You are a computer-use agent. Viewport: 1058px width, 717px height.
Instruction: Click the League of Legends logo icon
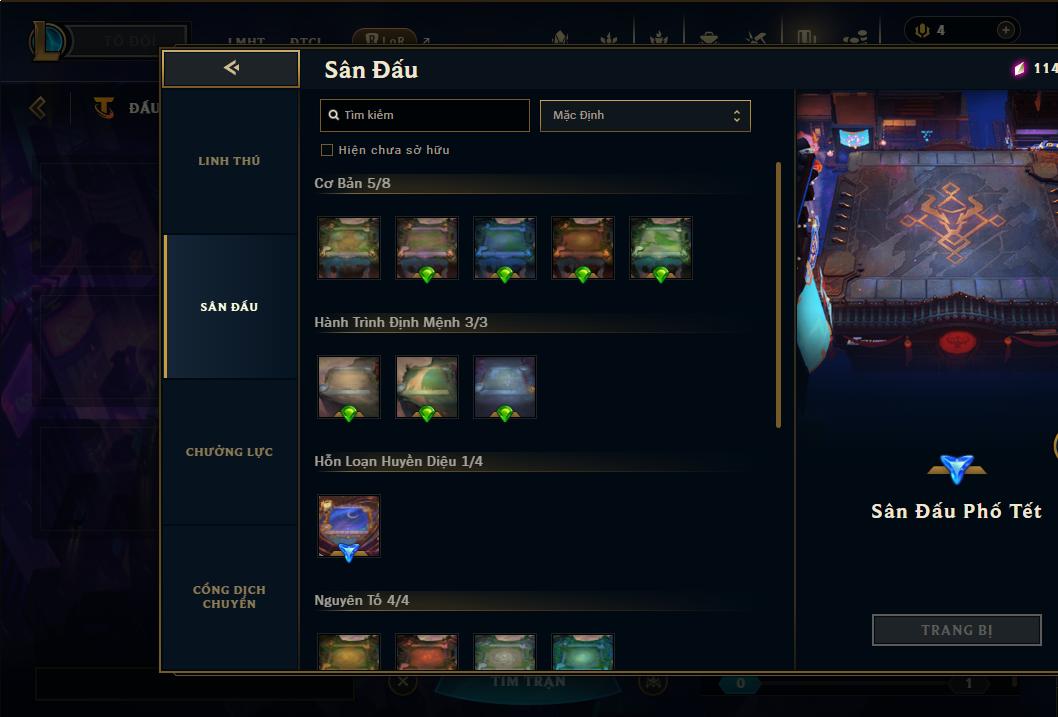pos(49,41)
